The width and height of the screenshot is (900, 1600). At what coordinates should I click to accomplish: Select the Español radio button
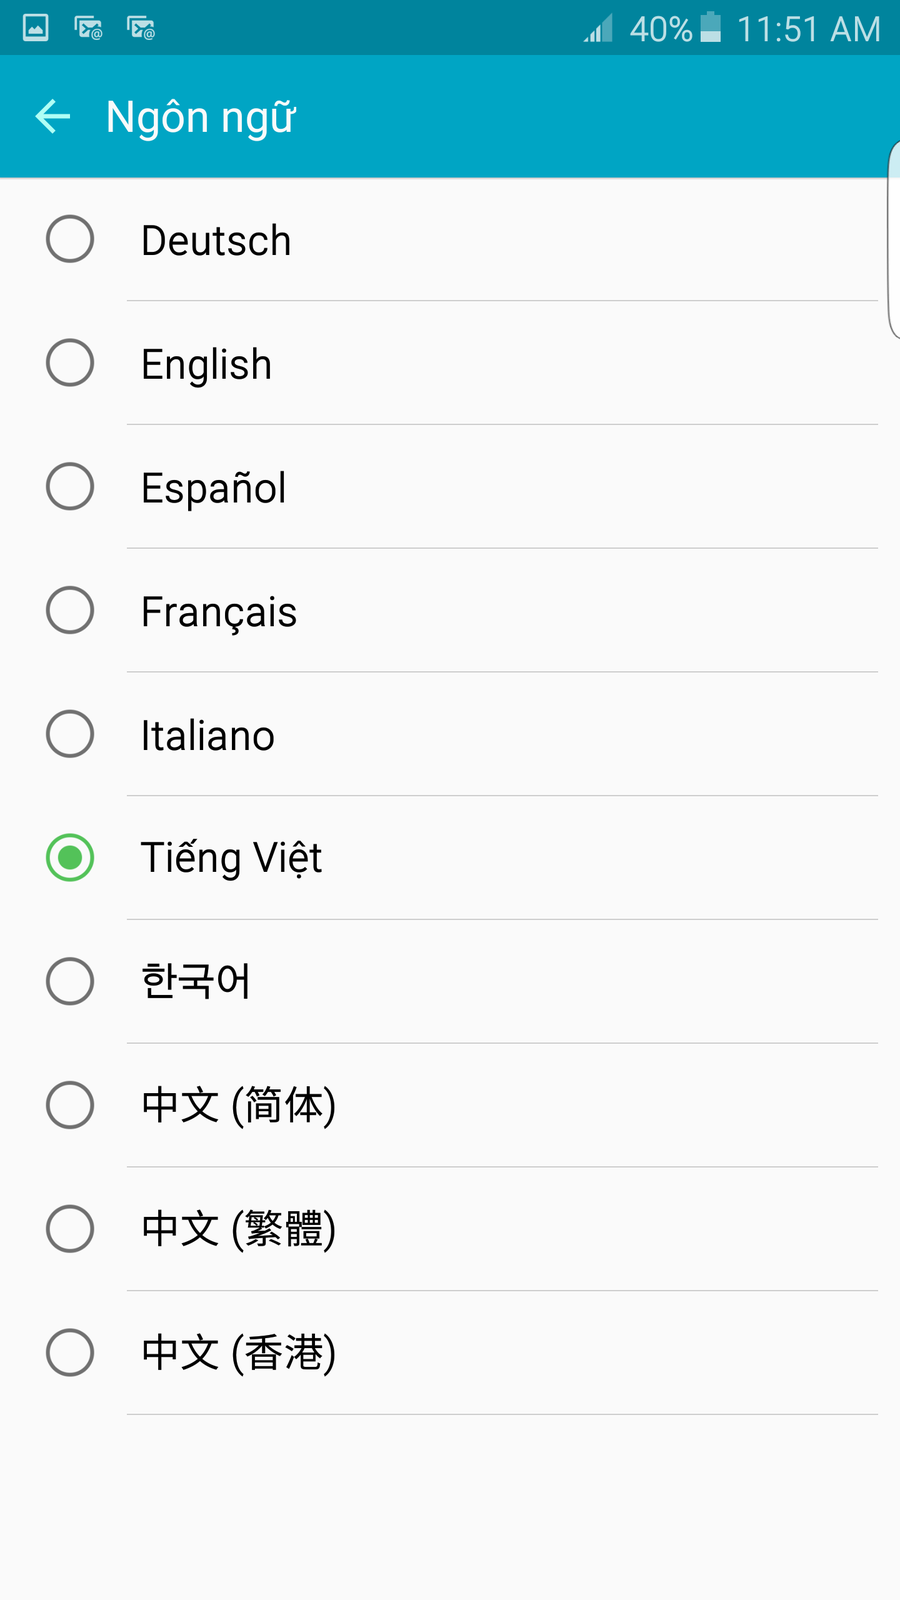70,486
